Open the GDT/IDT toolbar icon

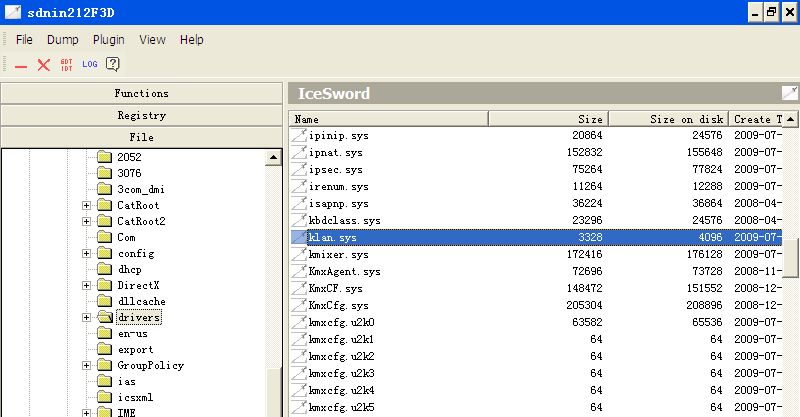tap(67, 65)
